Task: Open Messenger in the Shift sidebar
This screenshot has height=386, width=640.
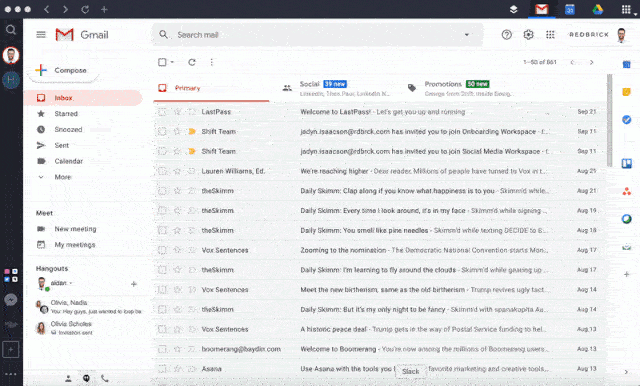Action: pyautogui.click(x=11, y=300)
